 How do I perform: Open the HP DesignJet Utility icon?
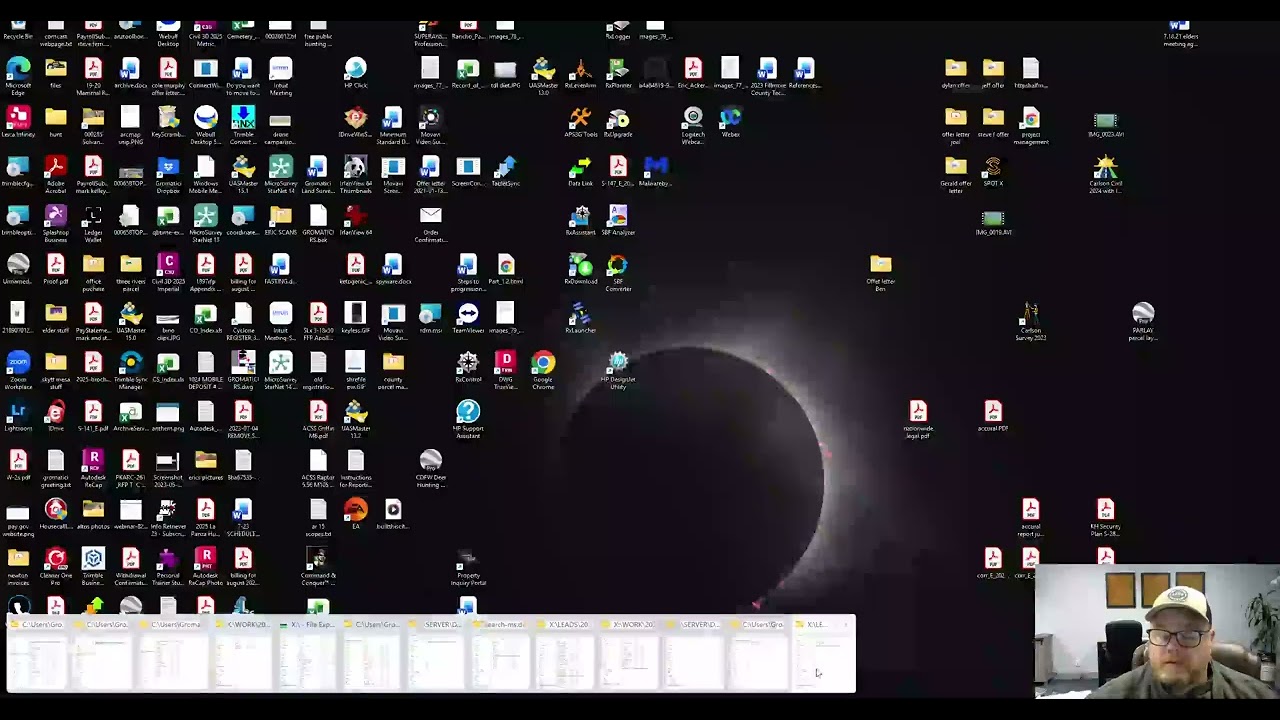618,364
